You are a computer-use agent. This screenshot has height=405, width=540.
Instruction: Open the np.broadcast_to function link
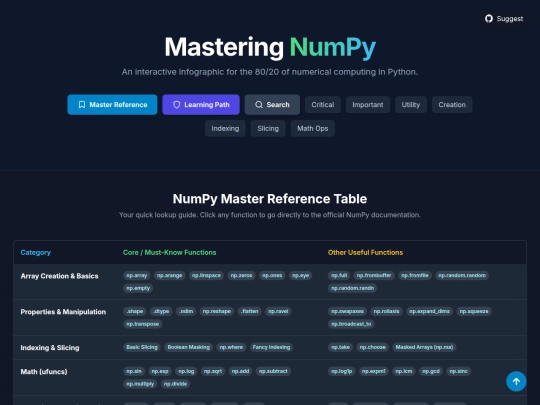click(x=351, y=324)
